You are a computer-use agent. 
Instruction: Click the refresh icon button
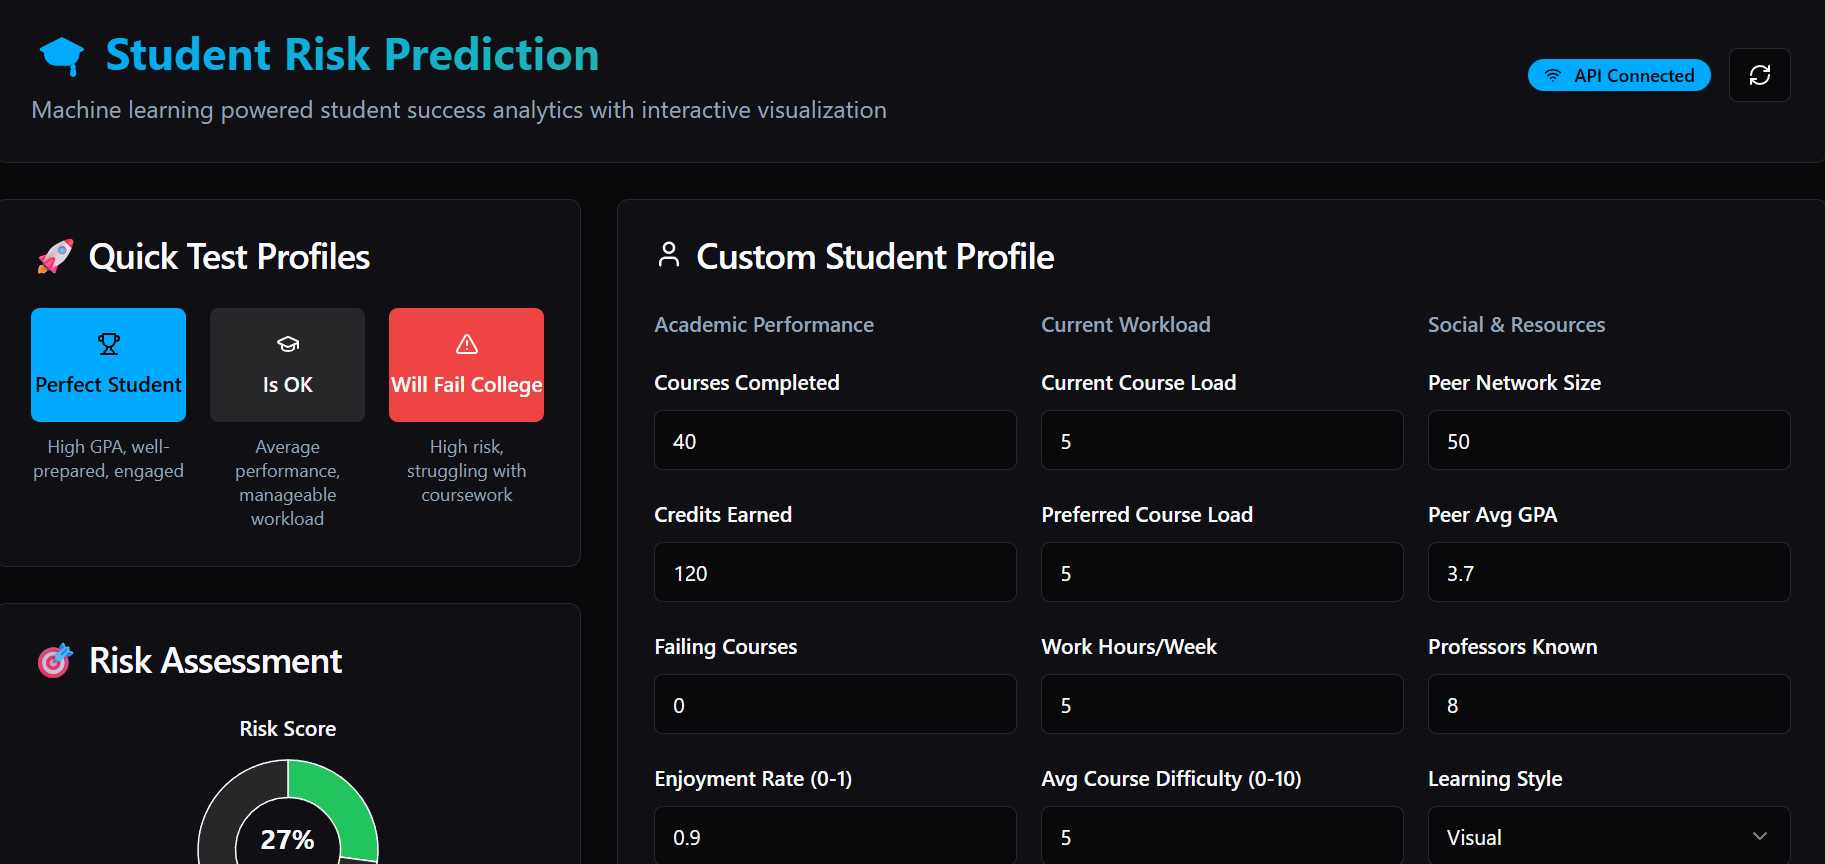(1759, 75)
